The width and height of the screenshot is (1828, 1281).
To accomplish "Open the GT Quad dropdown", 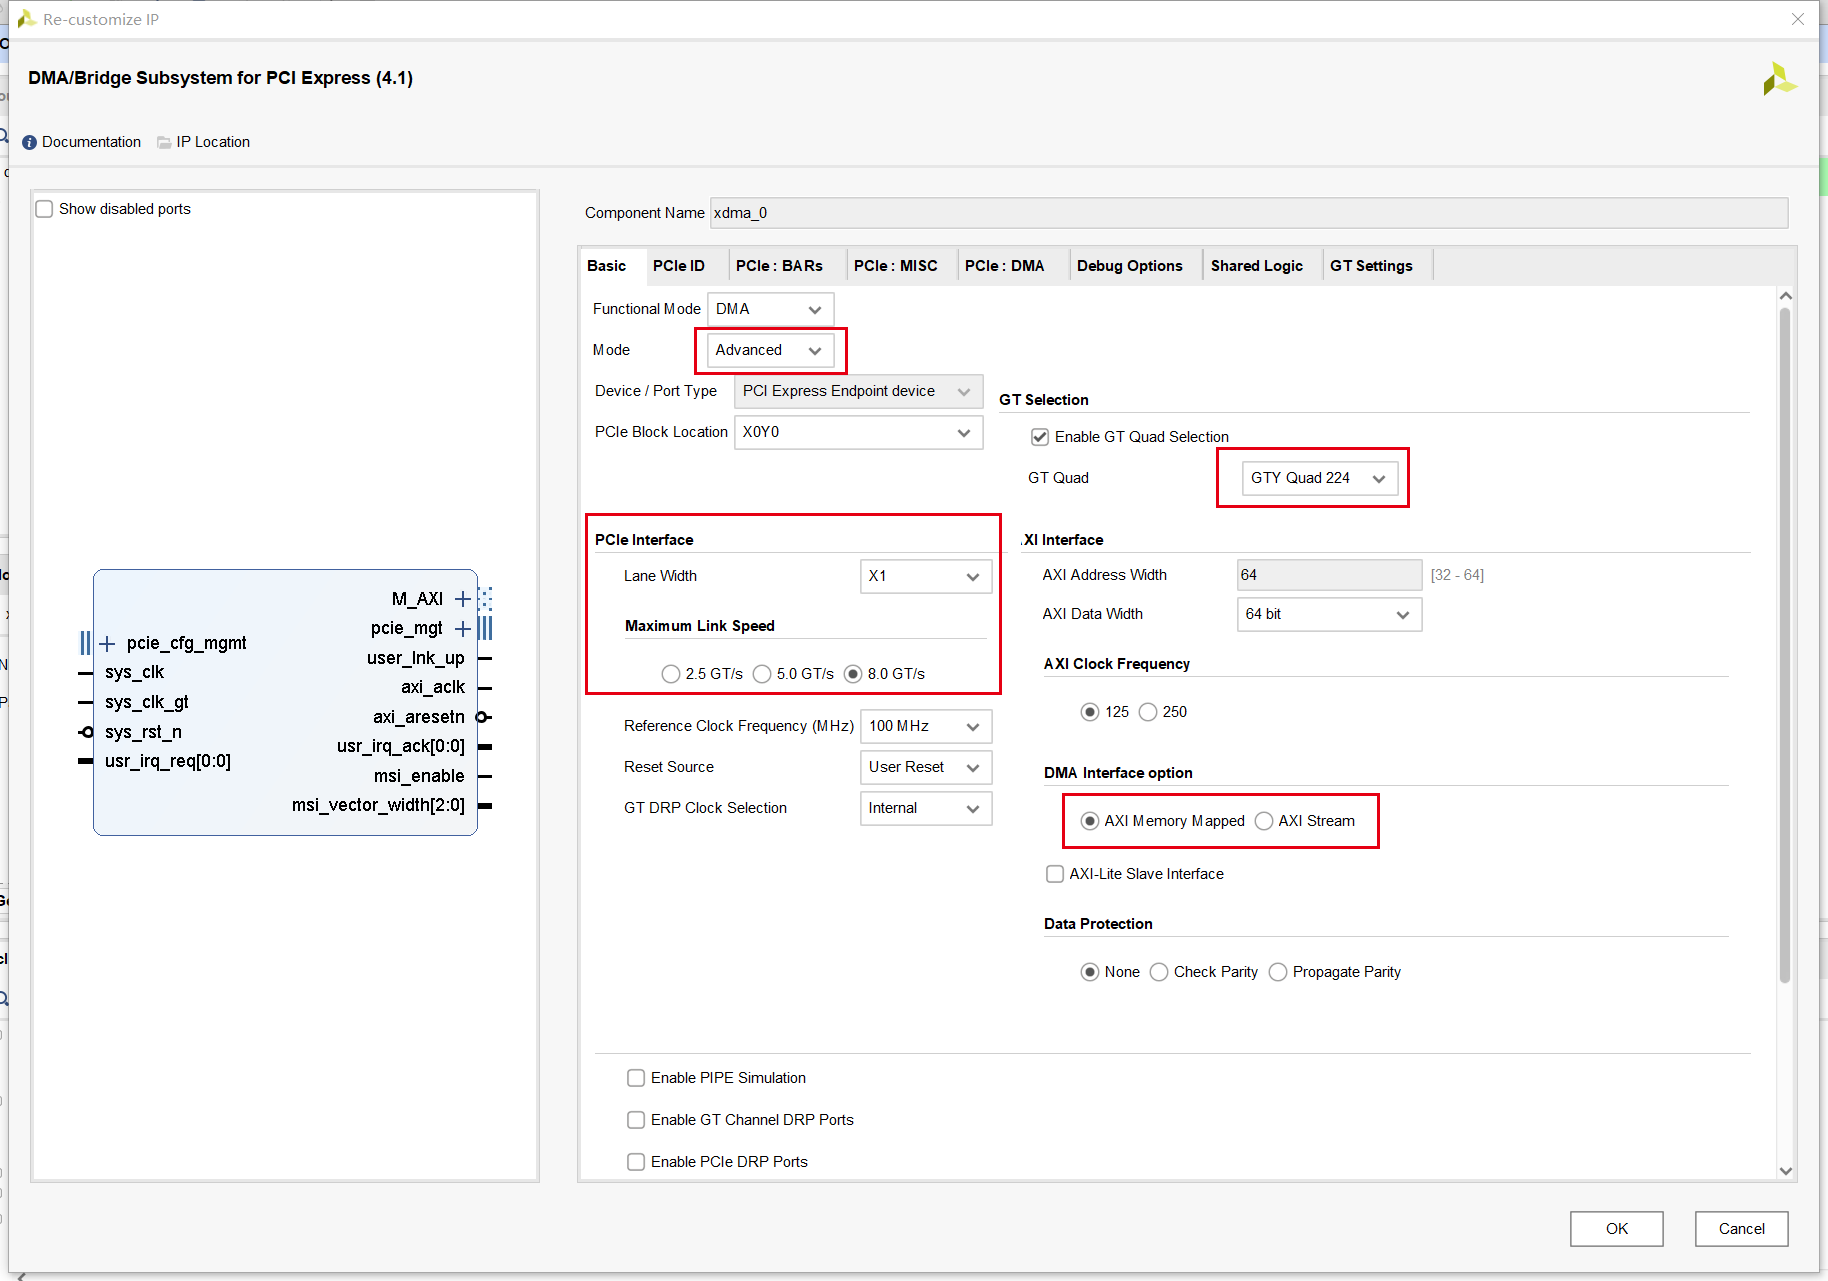I will [x=1318, y=478].
